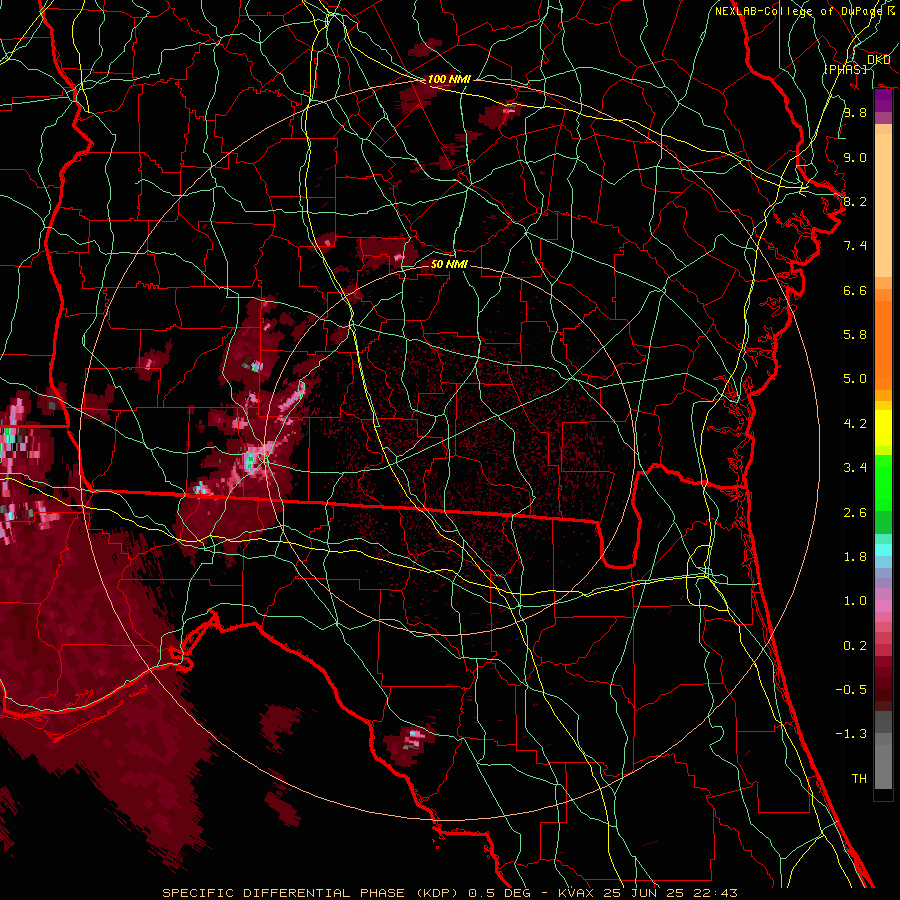The width and height of the screenshot is (900, 900).
Task: Pick the bright green band in the color bar
Action: point(883,482)
